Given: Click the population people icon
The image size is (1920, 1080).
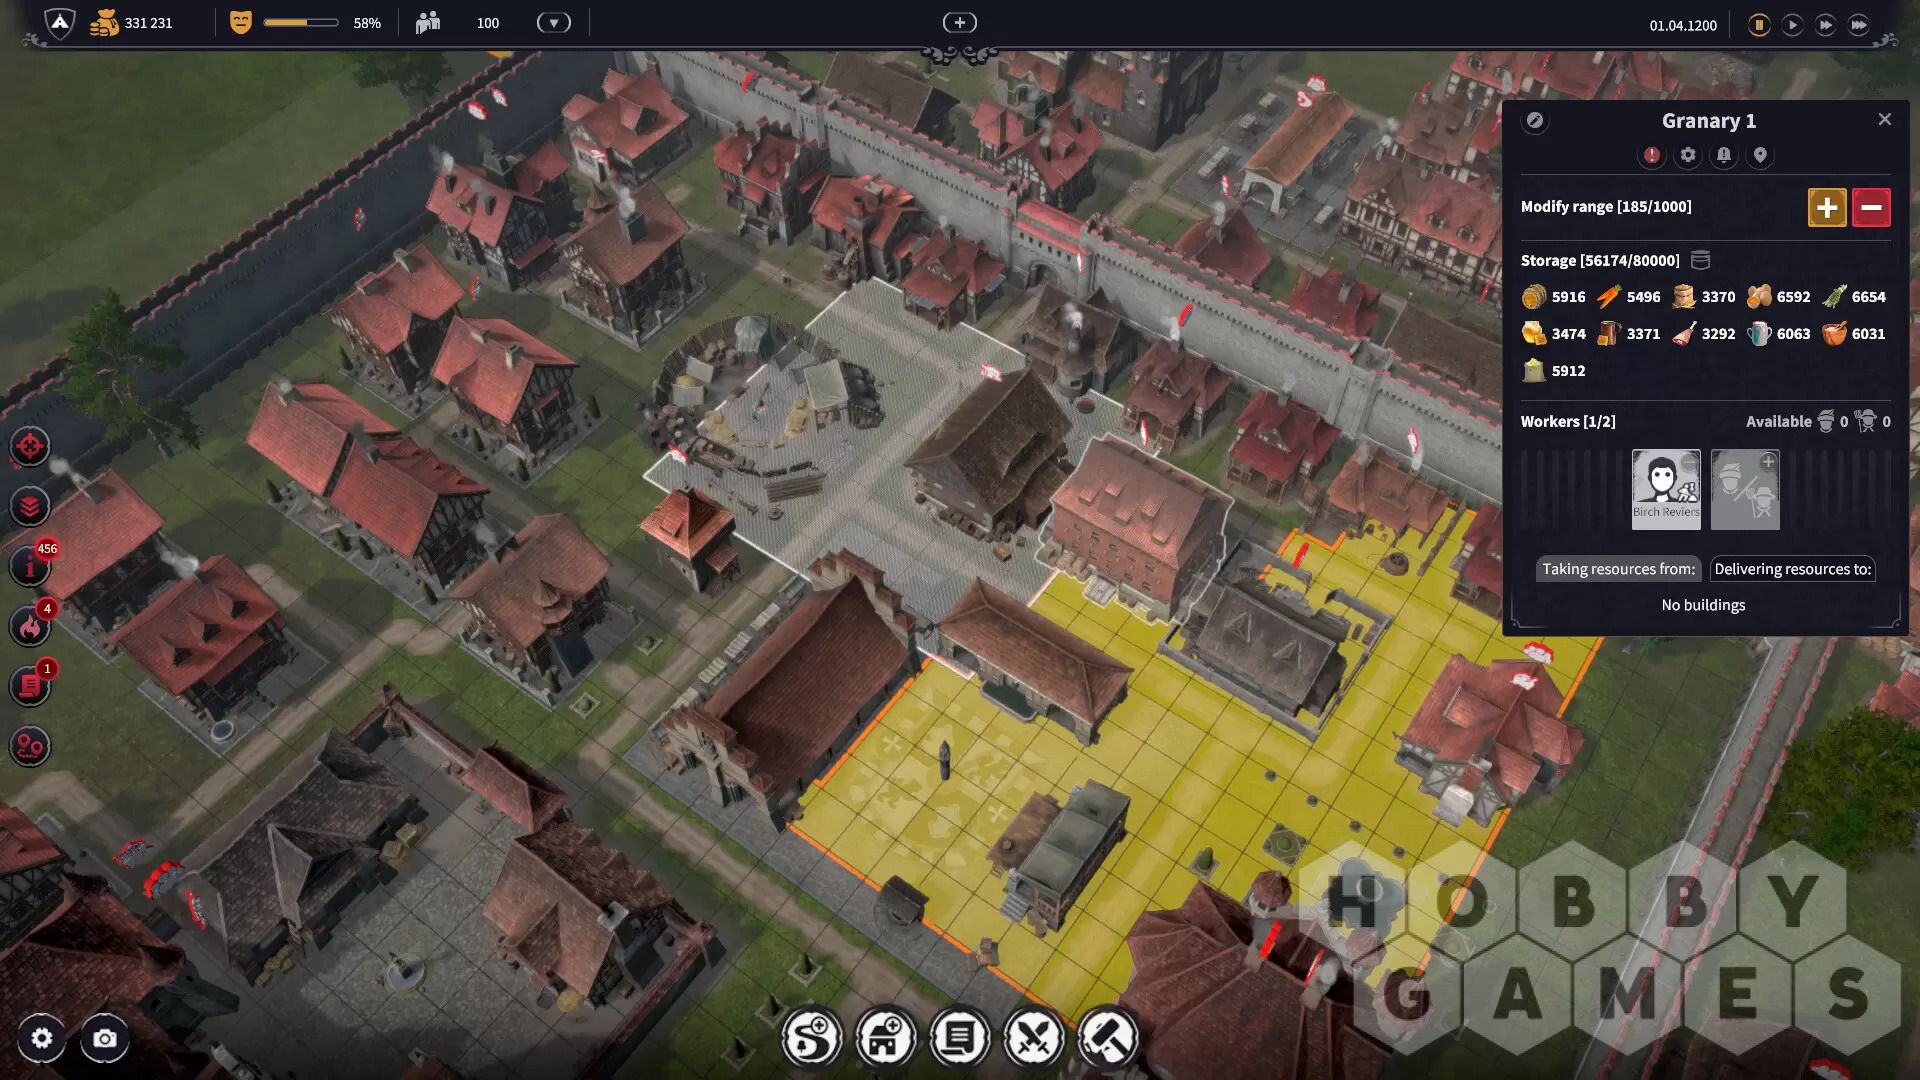Looking at the screenshot, I should [x=428, y=22].
